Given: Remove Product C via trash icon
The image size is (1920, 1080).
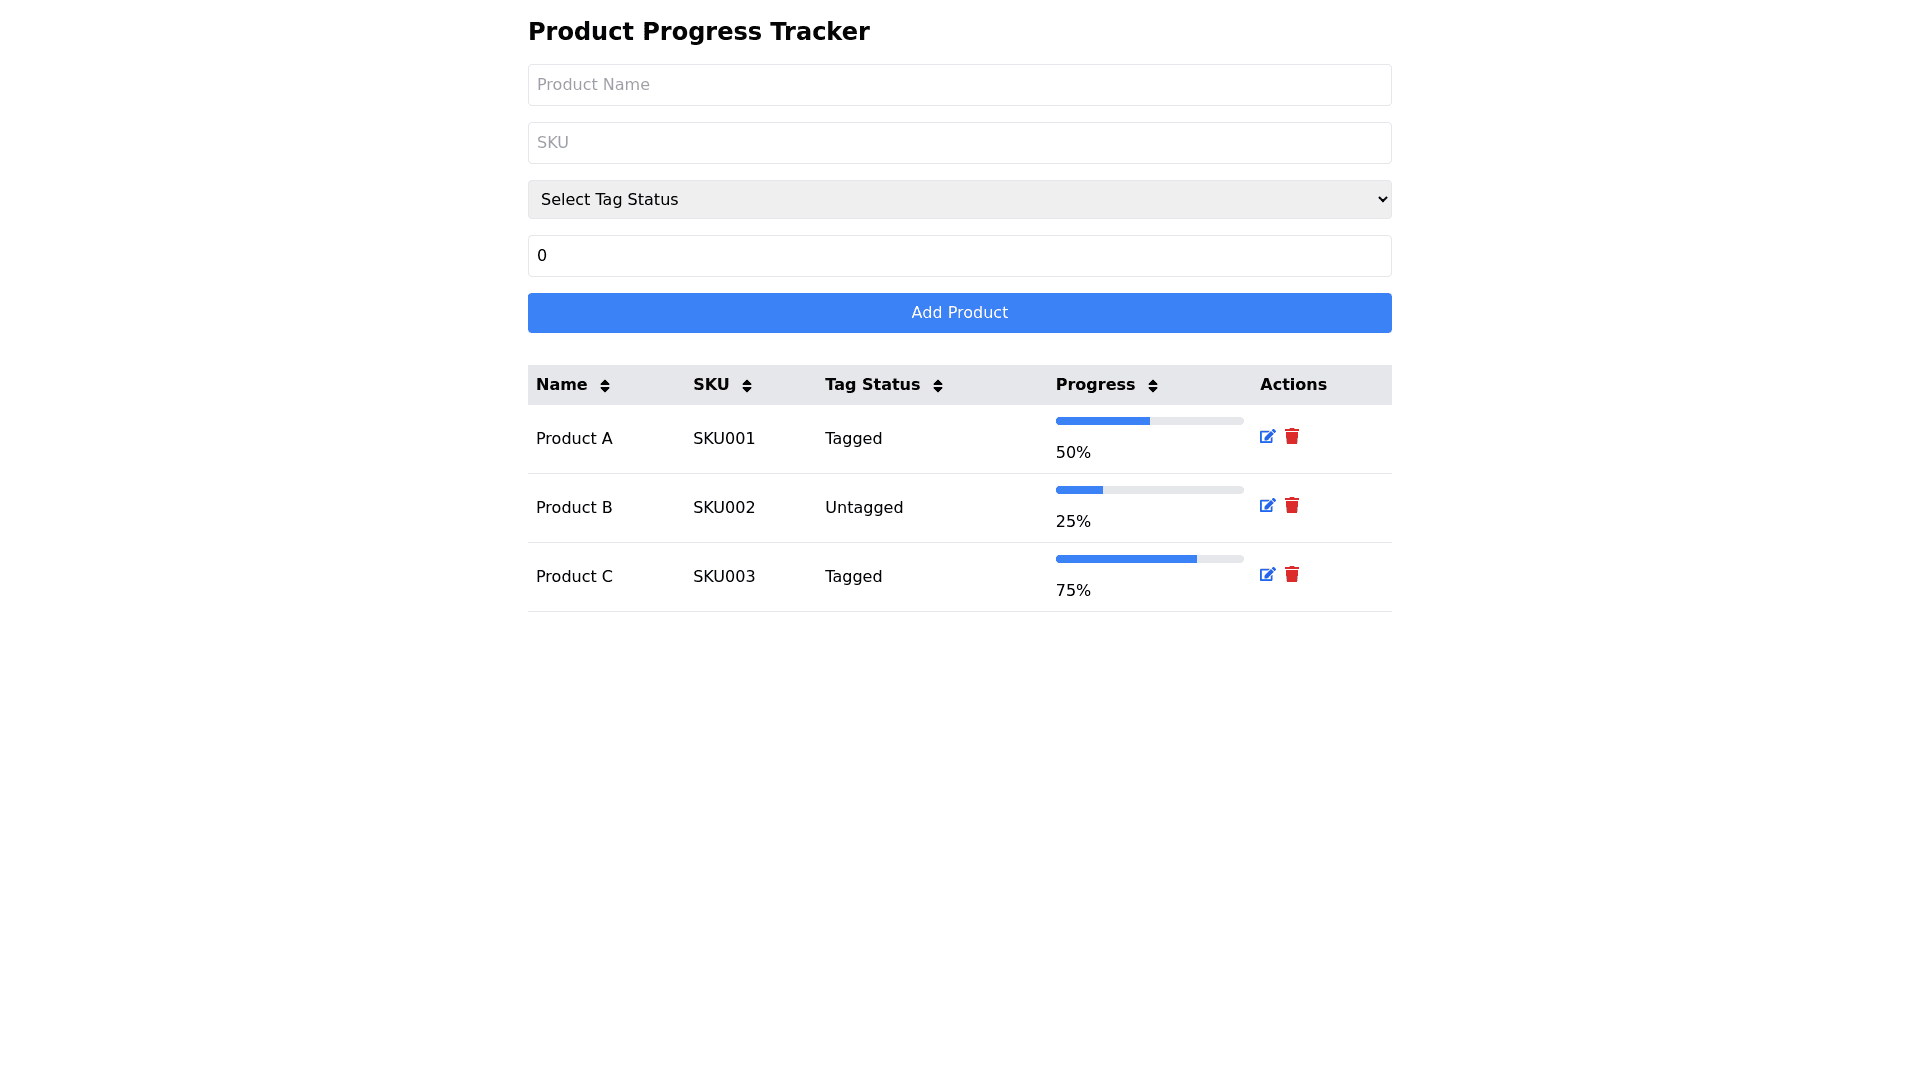Looking at the screenshot, I should [x=1292, y=575].
